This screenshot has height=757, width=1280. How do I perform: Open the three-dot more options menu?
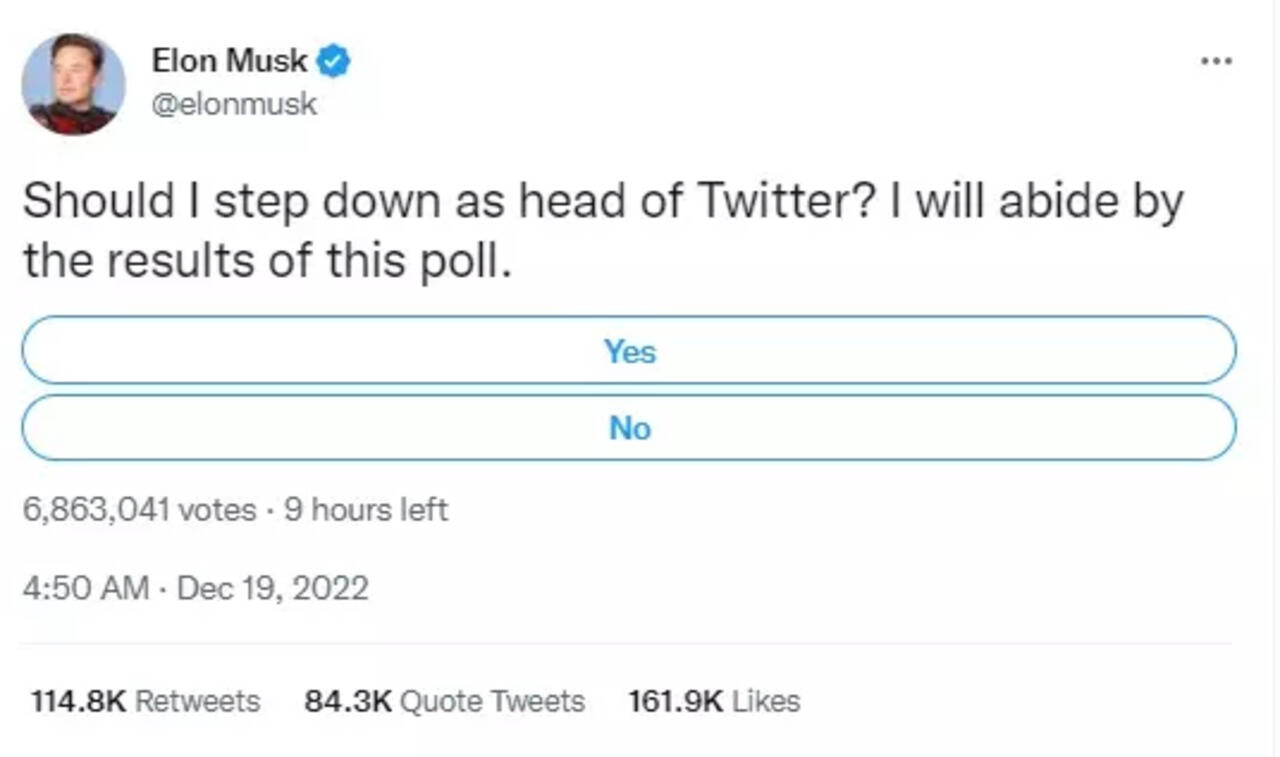point(1216,61)
